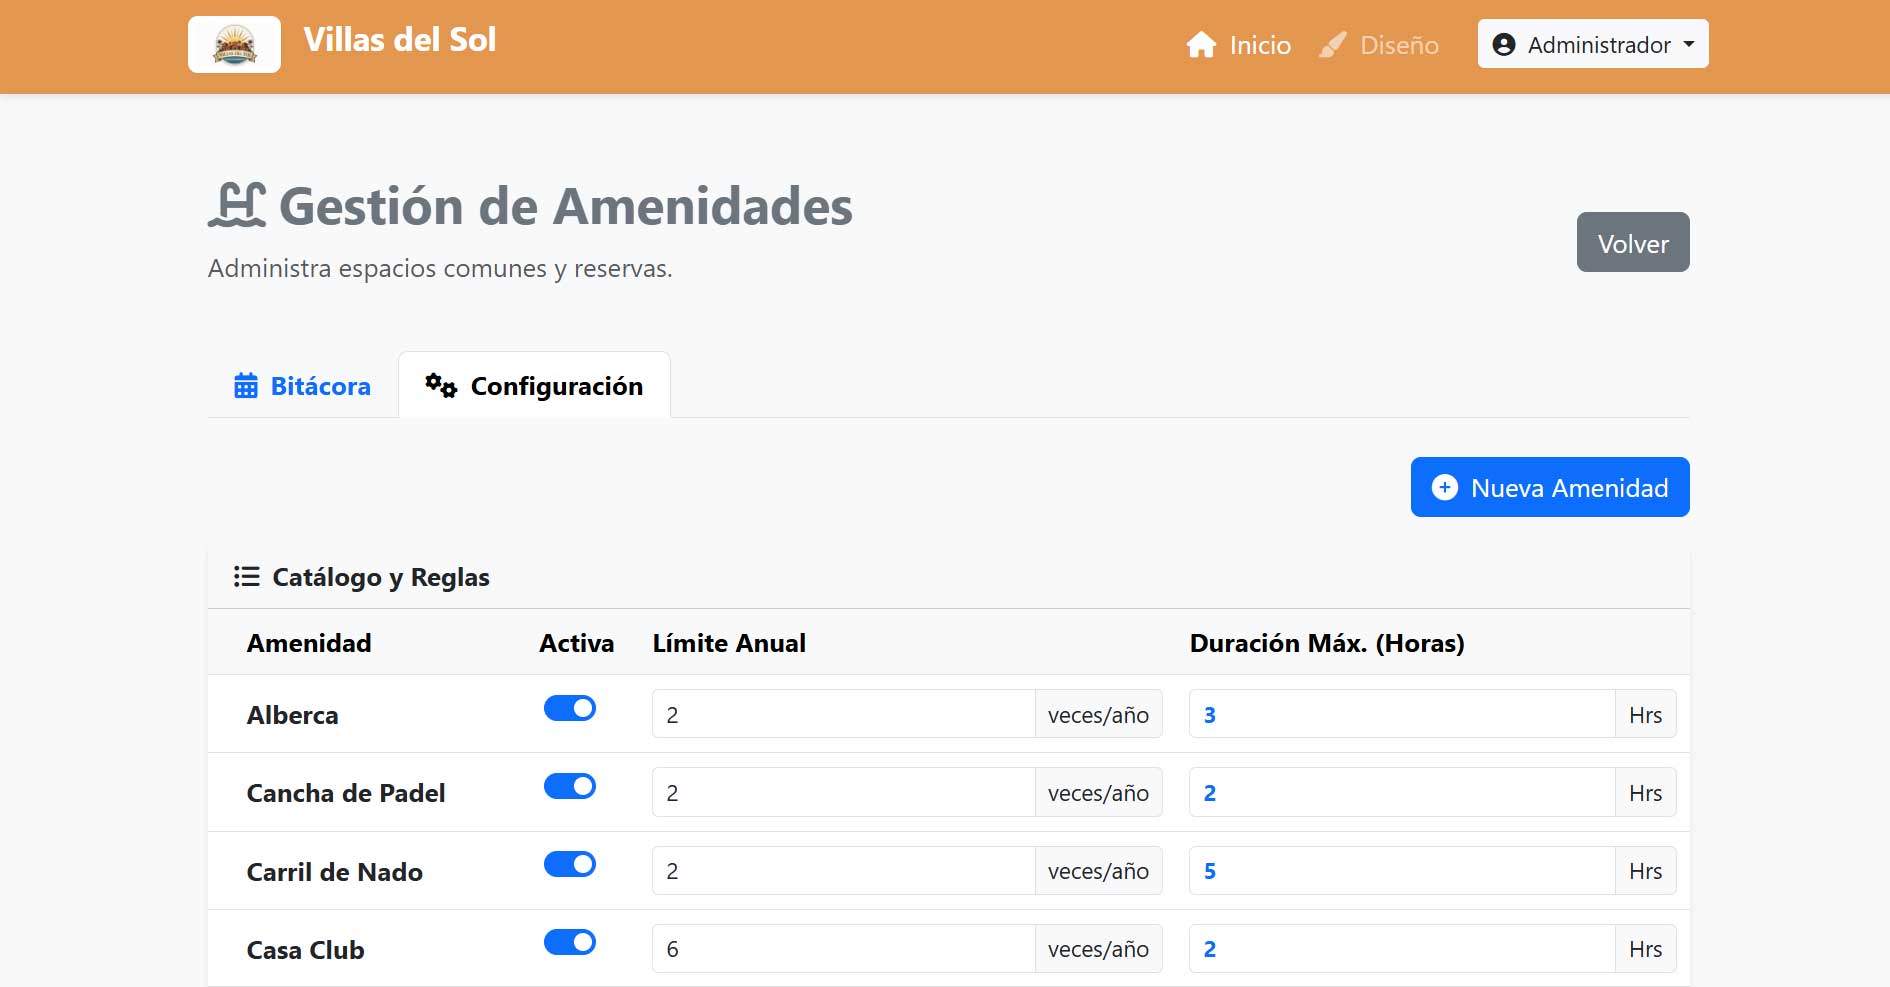The height and width of the screenshot is (987, 1890).
Task: Click the Administrador account avatar icon
Action: [1503, 43]
